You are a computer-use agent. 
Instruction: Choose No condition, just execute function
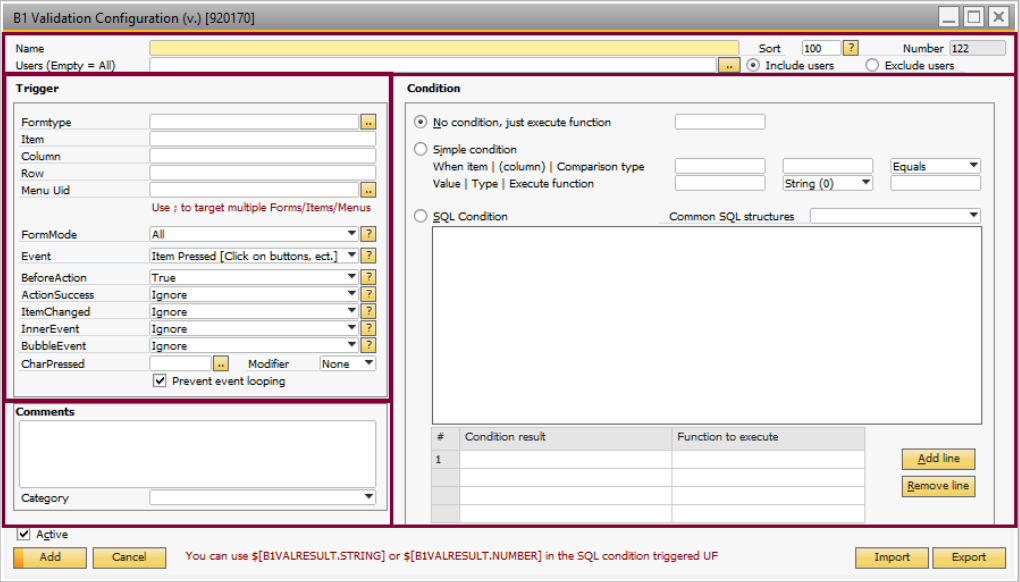click(421, 122)
